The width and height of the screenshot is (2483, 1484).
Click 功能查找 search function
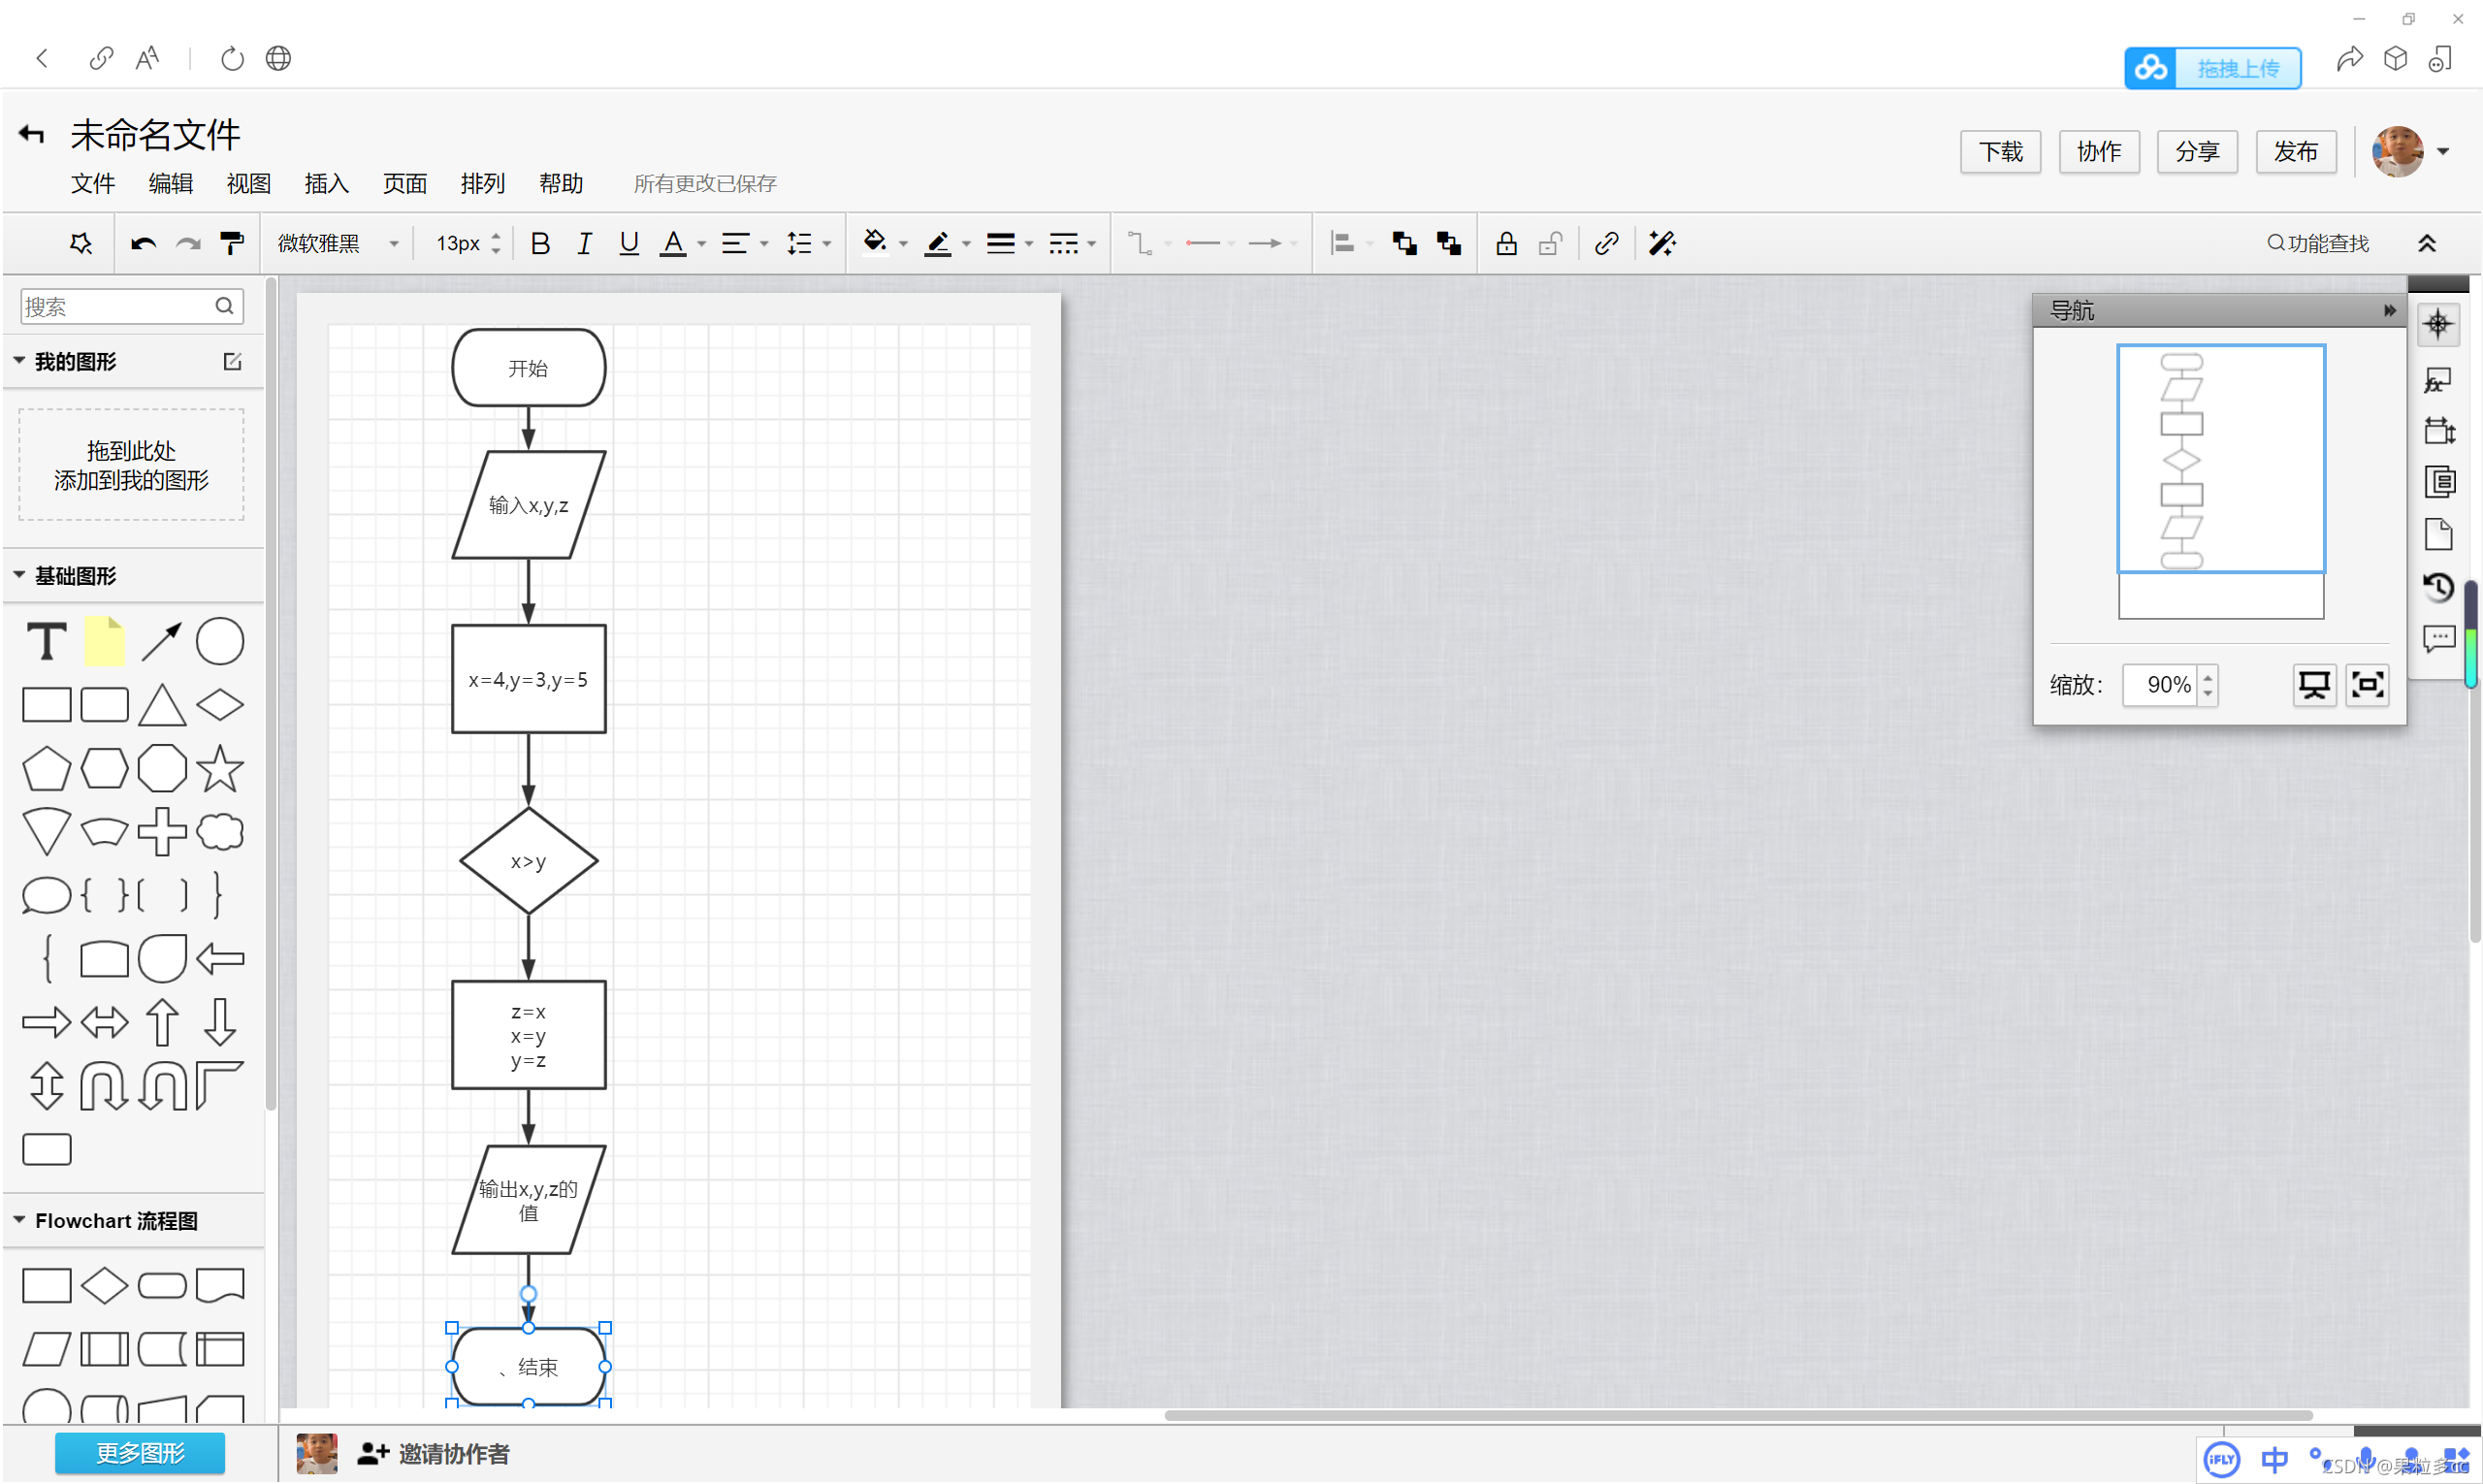pyautogui.click(x=2318, y=243)
